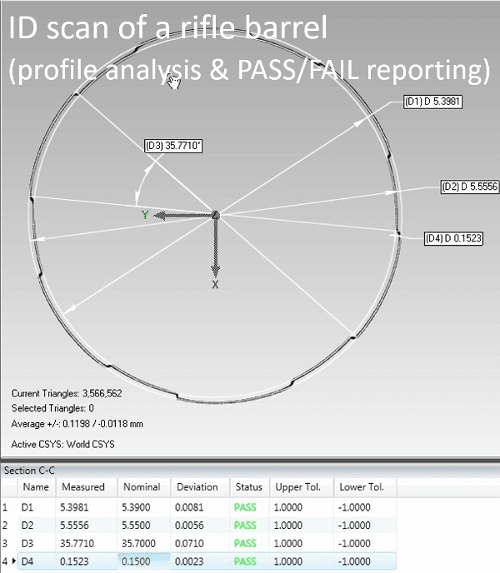The height and width of the screenshot is (573, 500).
Task: Sort by the Status column header
Action: click(250, 487)
